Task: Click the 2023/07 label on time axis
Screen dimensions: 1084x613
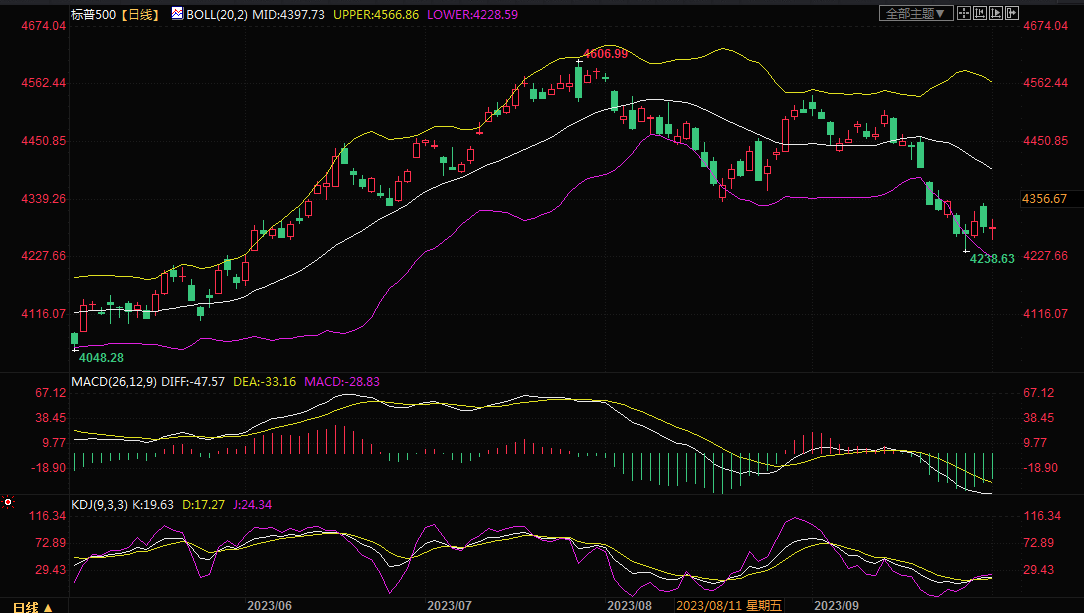Action: click(x=449, y=606)
